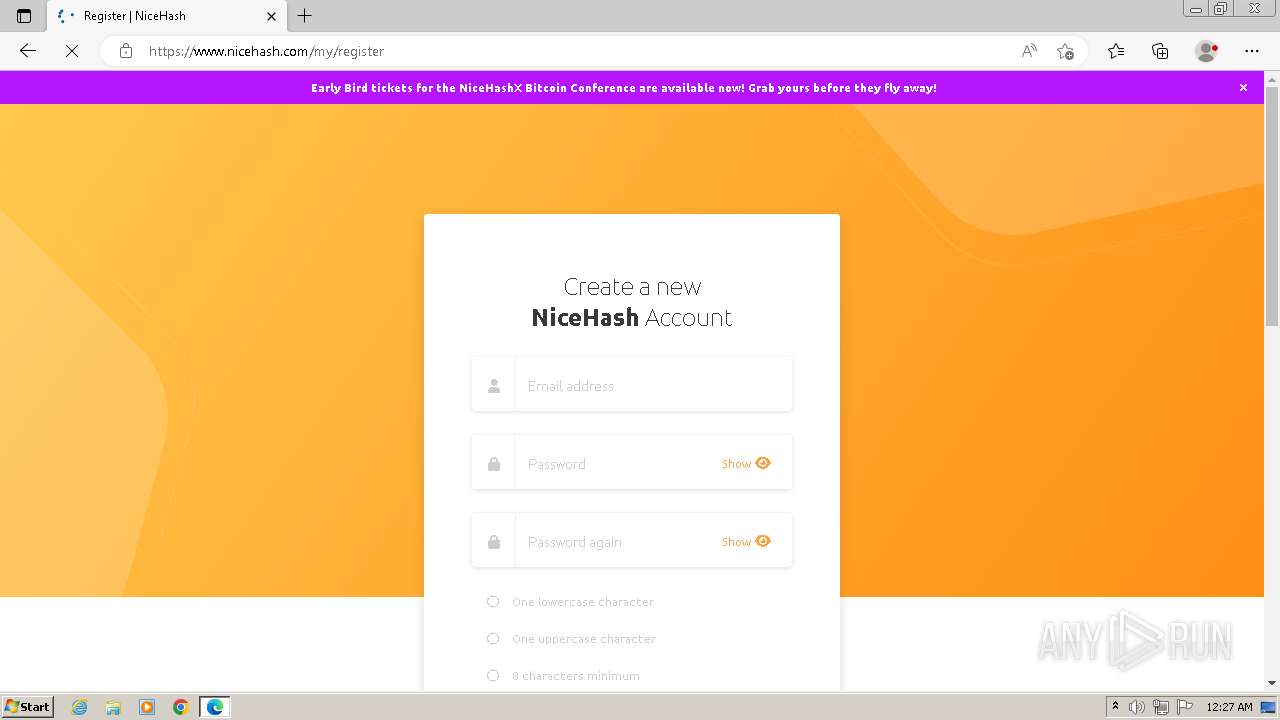Select the Register | NiceHash tab
1280x720 pixels.
[166, 16]
